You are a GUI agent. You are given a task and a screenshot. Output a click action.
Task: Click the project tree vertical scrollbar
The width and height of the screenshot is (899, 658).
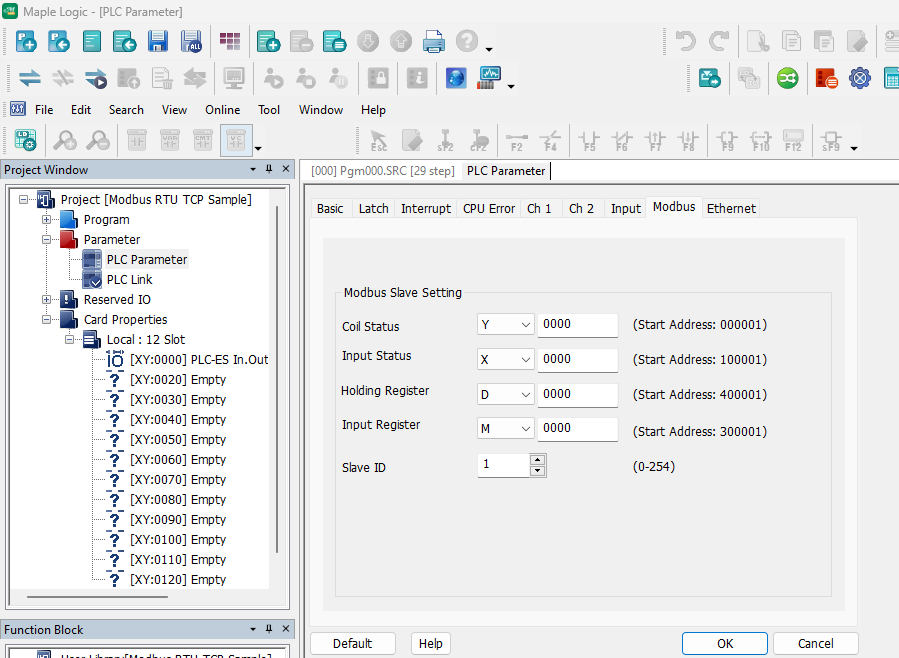pos(277,378)
